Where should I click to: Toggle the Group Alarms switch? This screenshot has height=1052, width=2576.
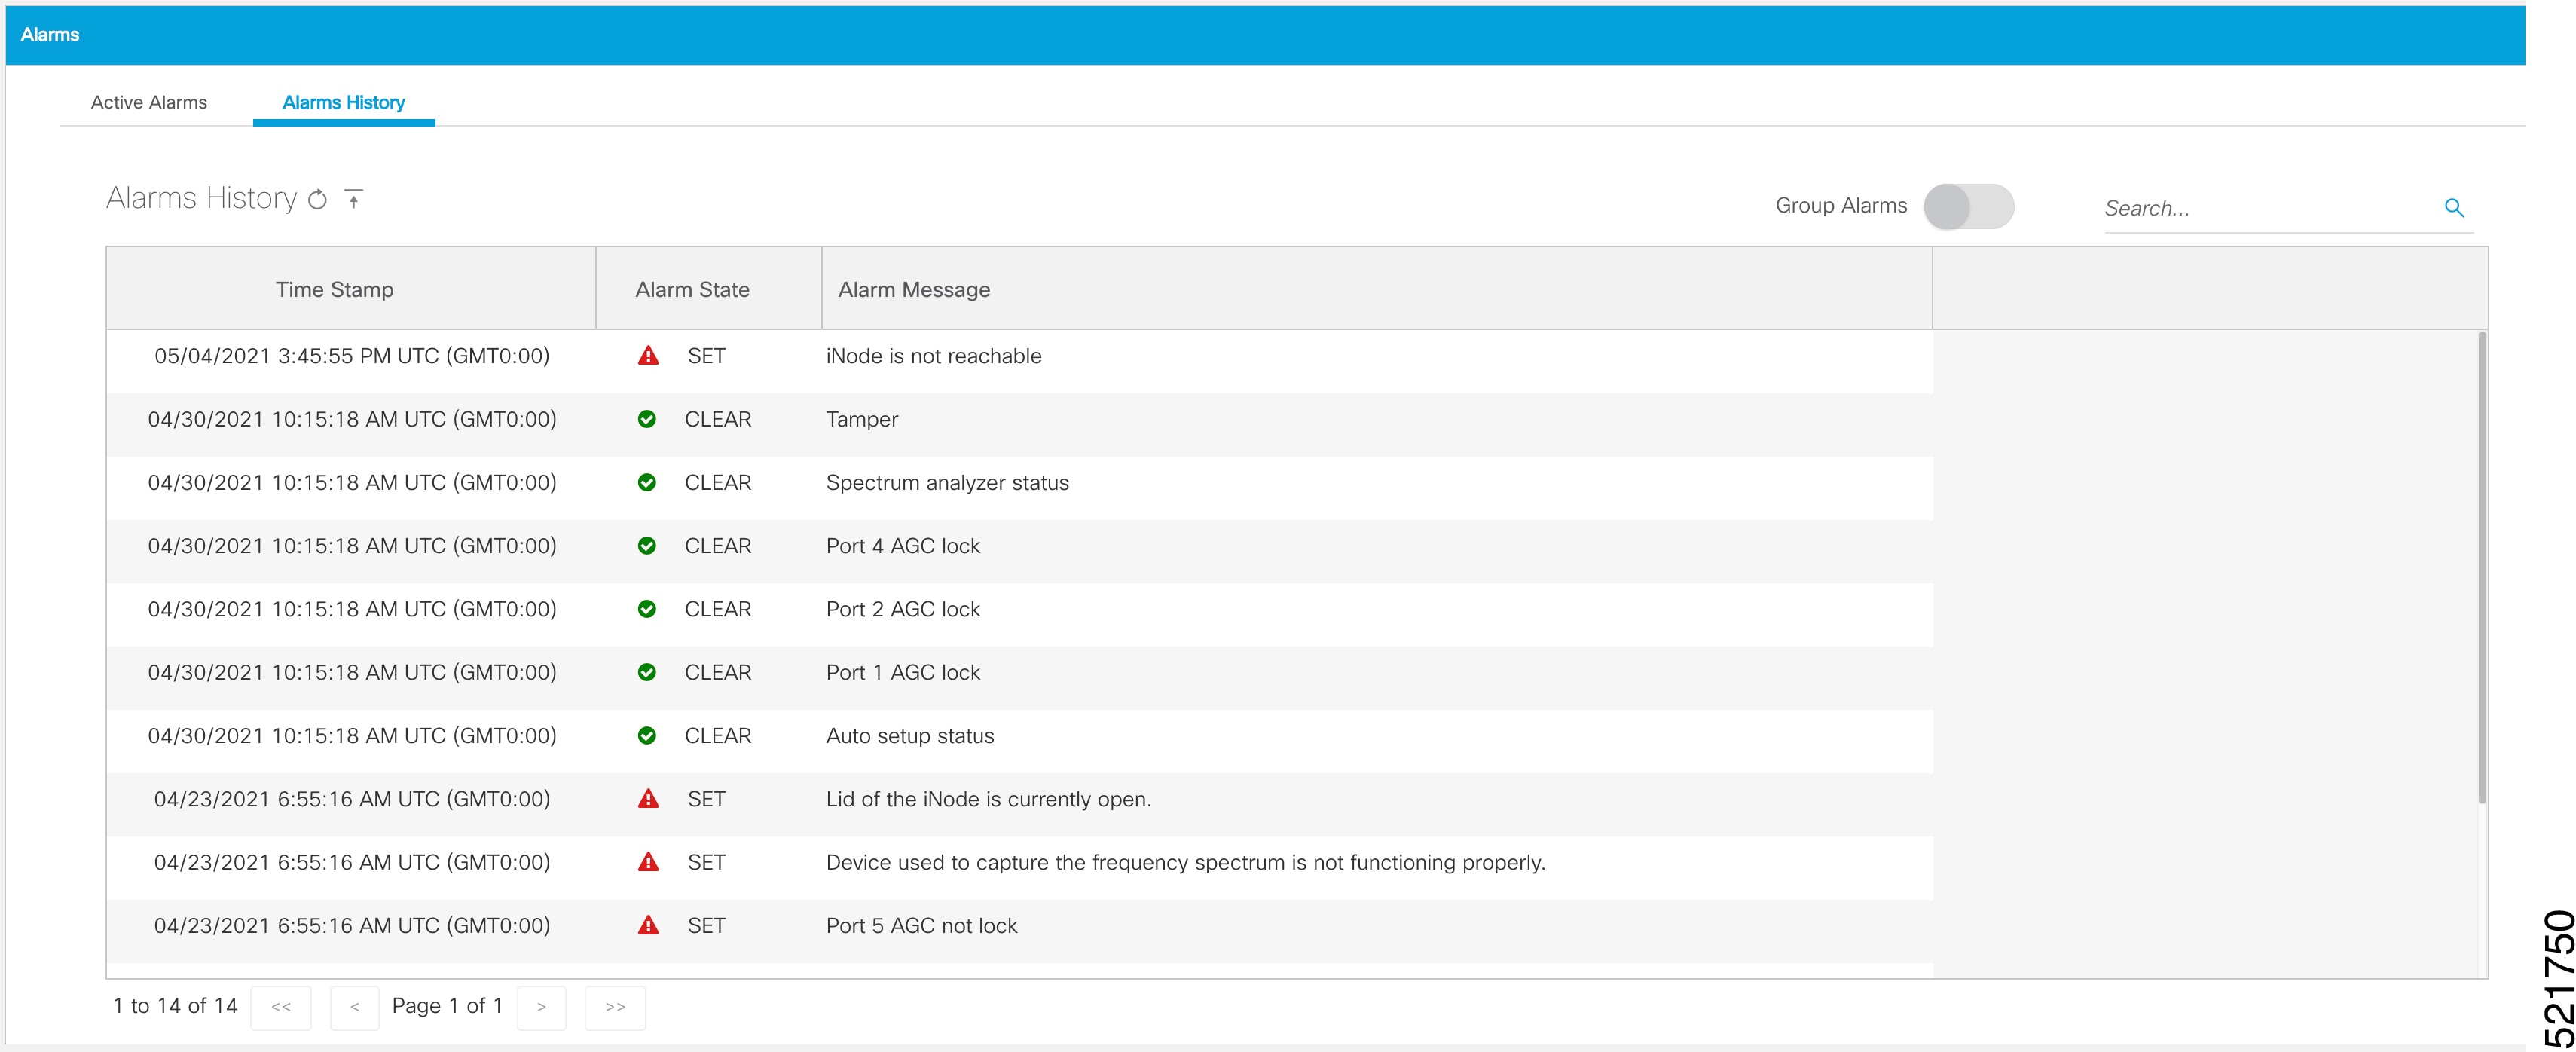(x=1968, y=207)
